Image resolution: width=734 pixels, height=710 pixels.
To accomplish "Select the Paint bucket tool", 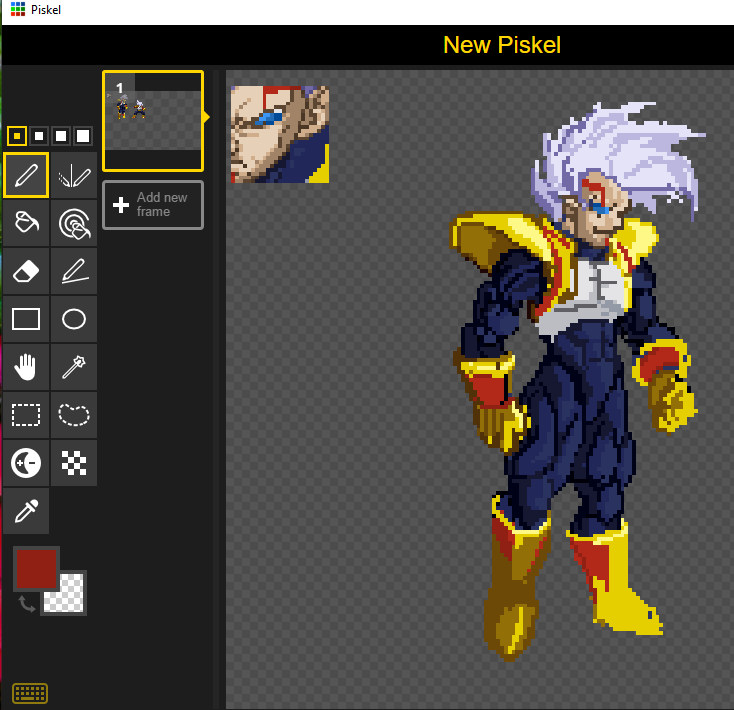I will [26, 223].
